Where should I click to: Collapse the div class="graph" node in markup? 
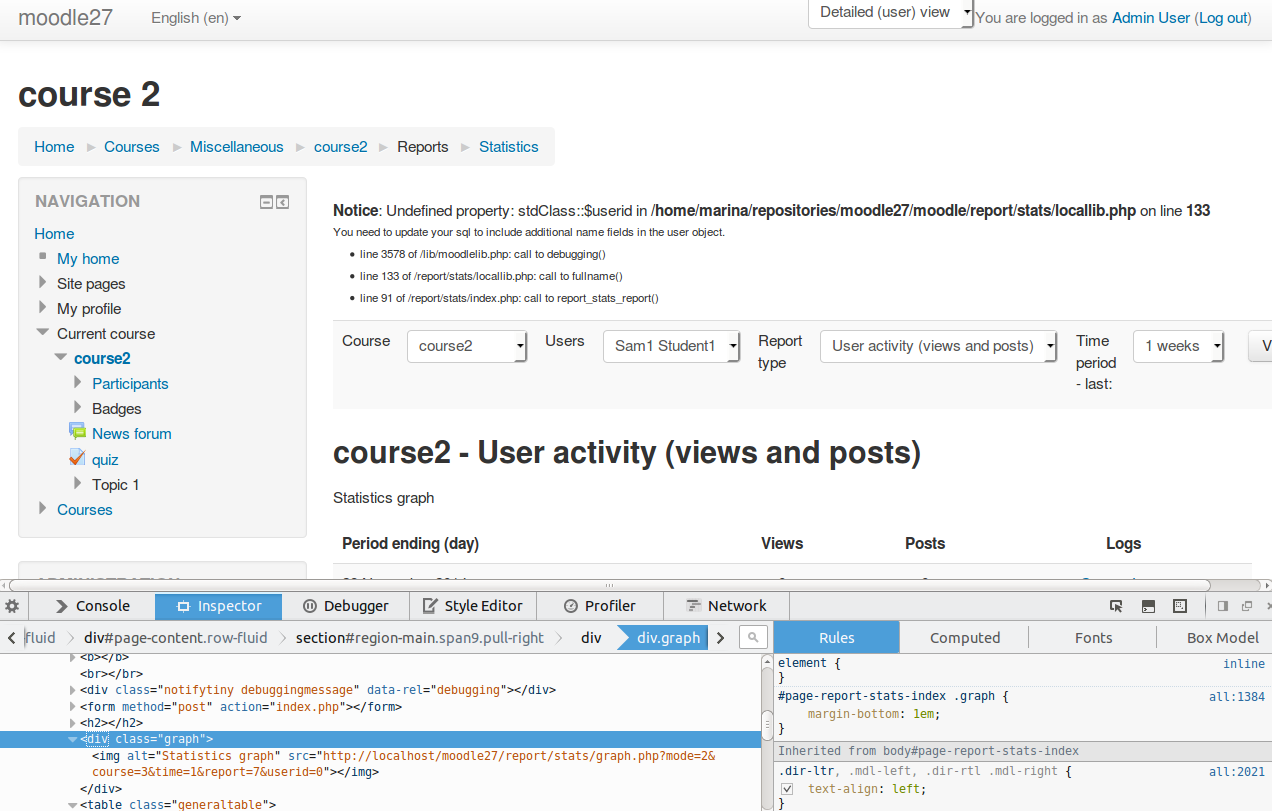(x=72, y=739)
